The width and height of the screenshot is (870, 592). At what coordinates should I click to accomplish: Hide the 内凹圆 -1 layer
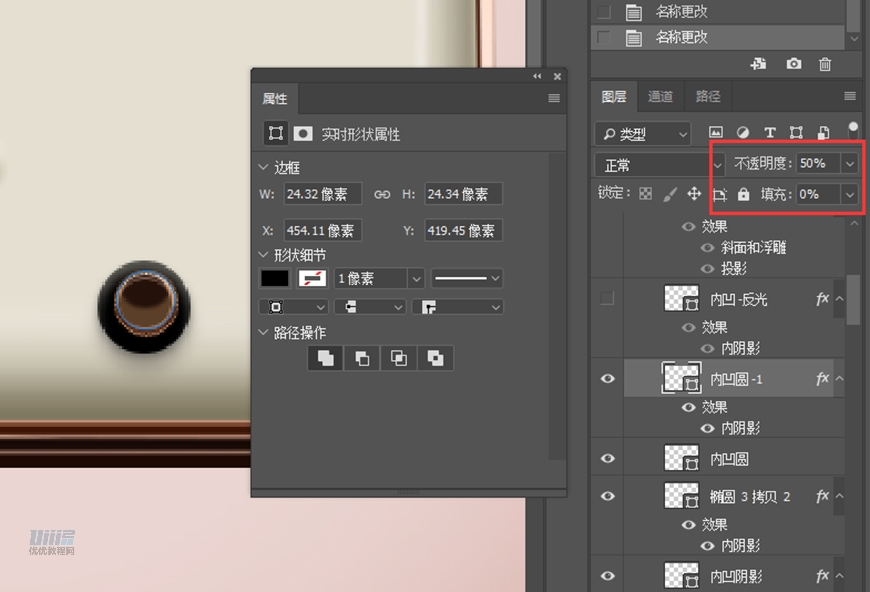pyautogui.click(x=607, y=378)
